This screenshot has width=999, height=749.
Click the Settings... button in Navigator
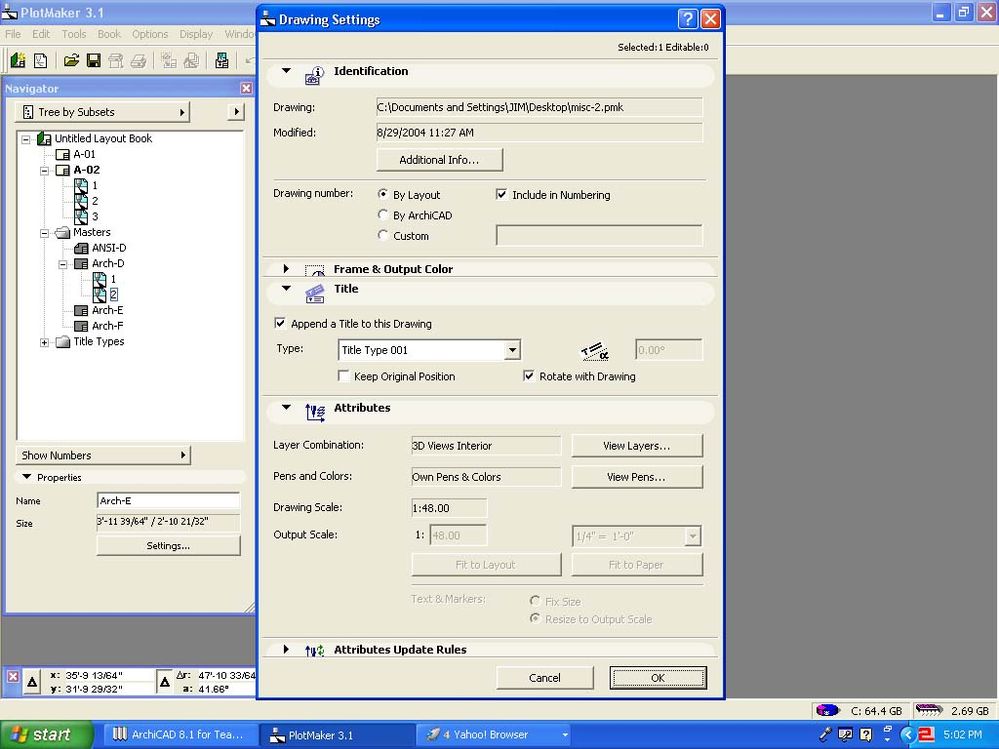168,546
